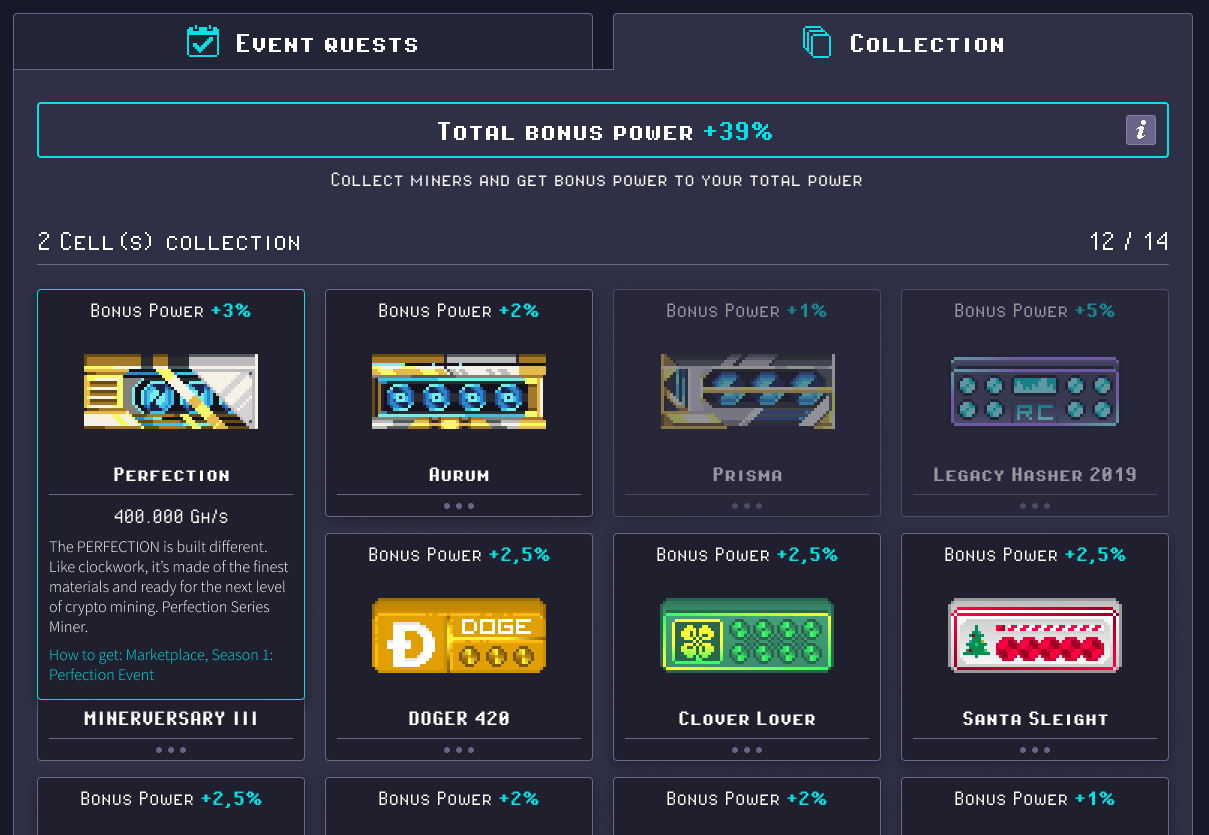Open the Perfection Event link
This screenshot has width=1209, height=835.
click(101, 675)
